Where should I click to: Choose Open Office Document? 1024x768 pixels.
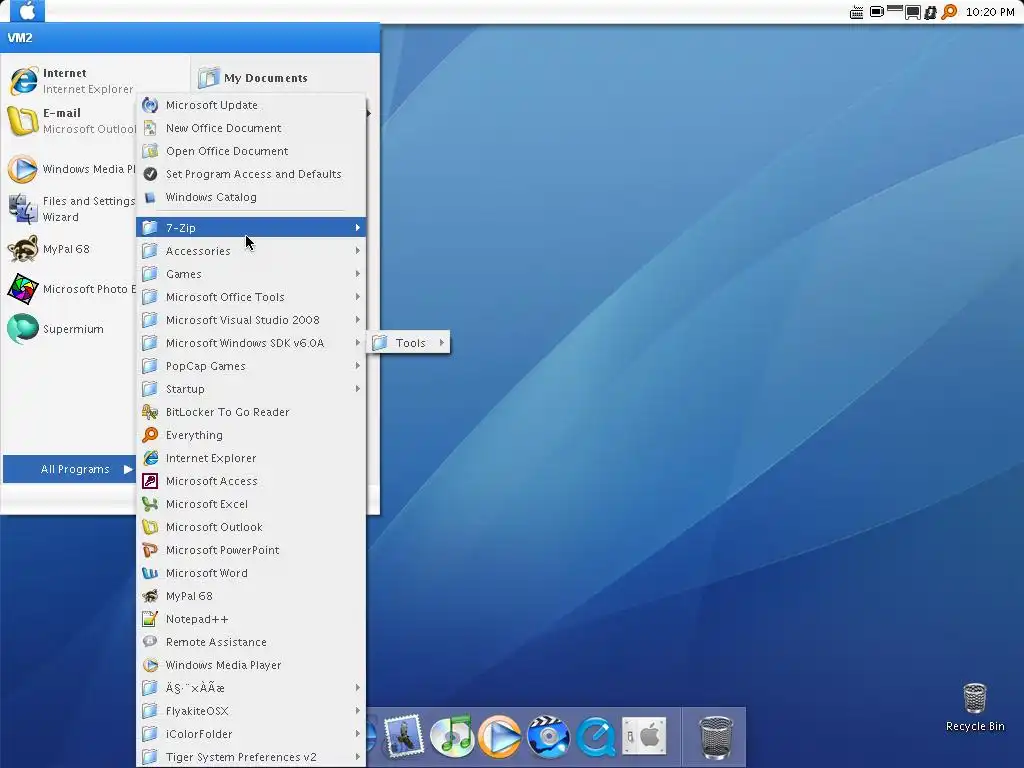click(251, 151)
